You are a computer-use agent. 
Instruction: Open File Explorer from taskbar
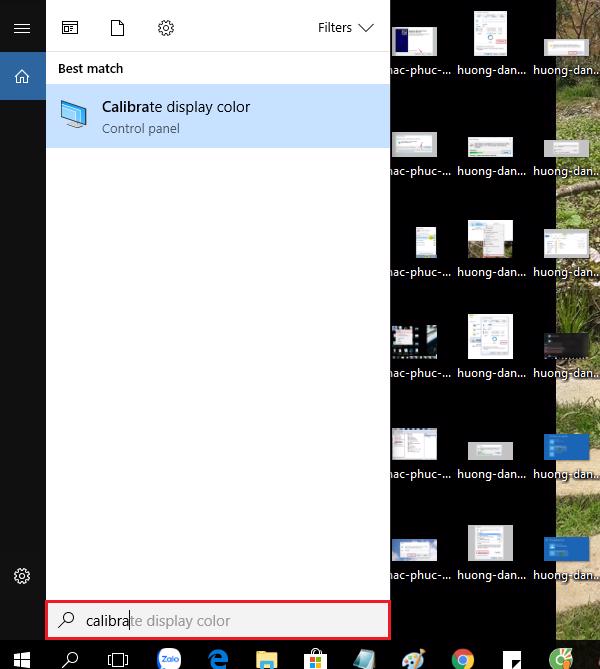tap(266, 658)
